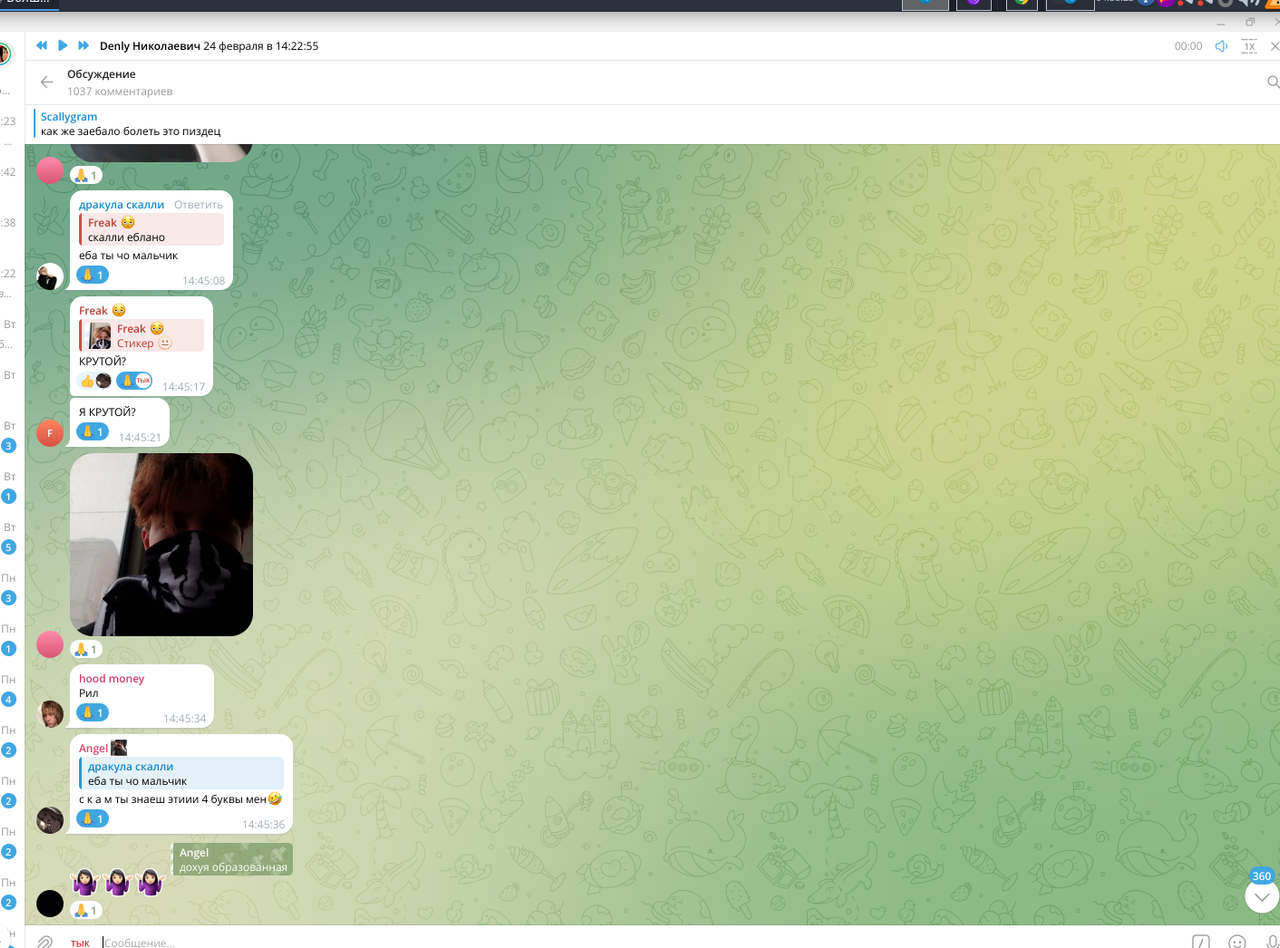The image size is (1280, 948).
Task: Open the black avatar near sticker
Action: coord(50,904)
